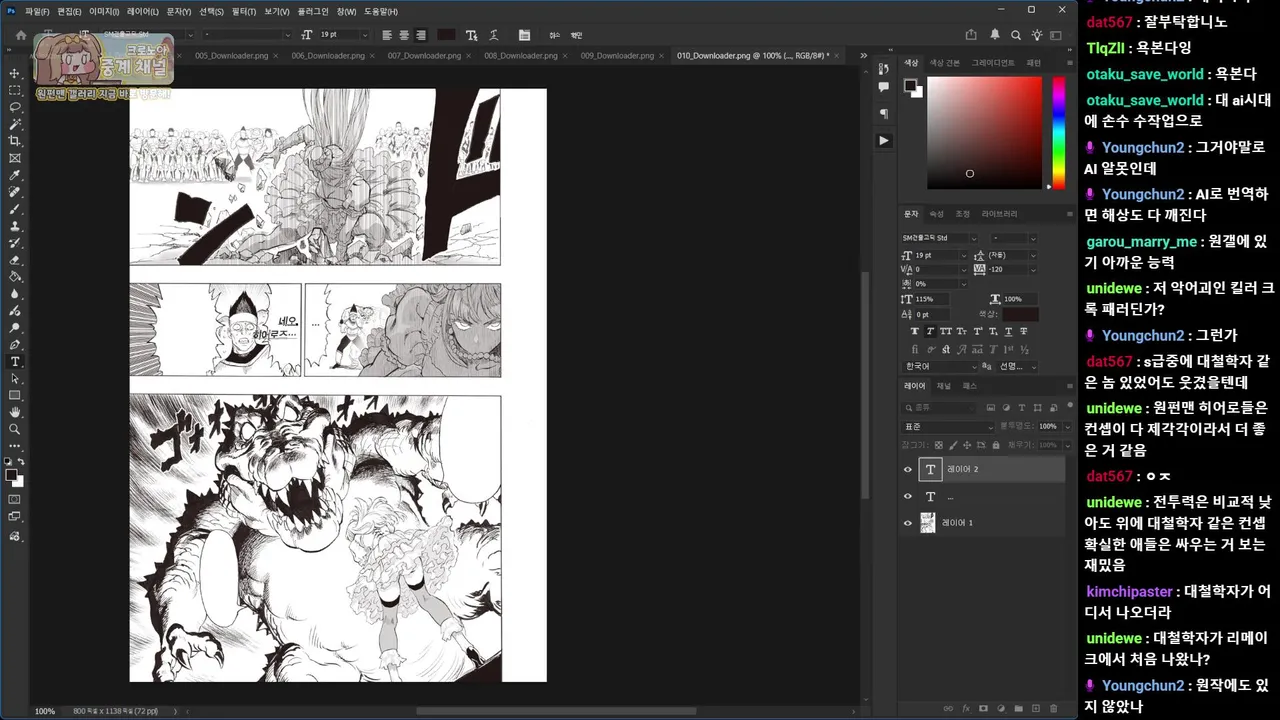
Task: Click the horizontal canvas scrollbar
Action: click(x=556, y=711)
